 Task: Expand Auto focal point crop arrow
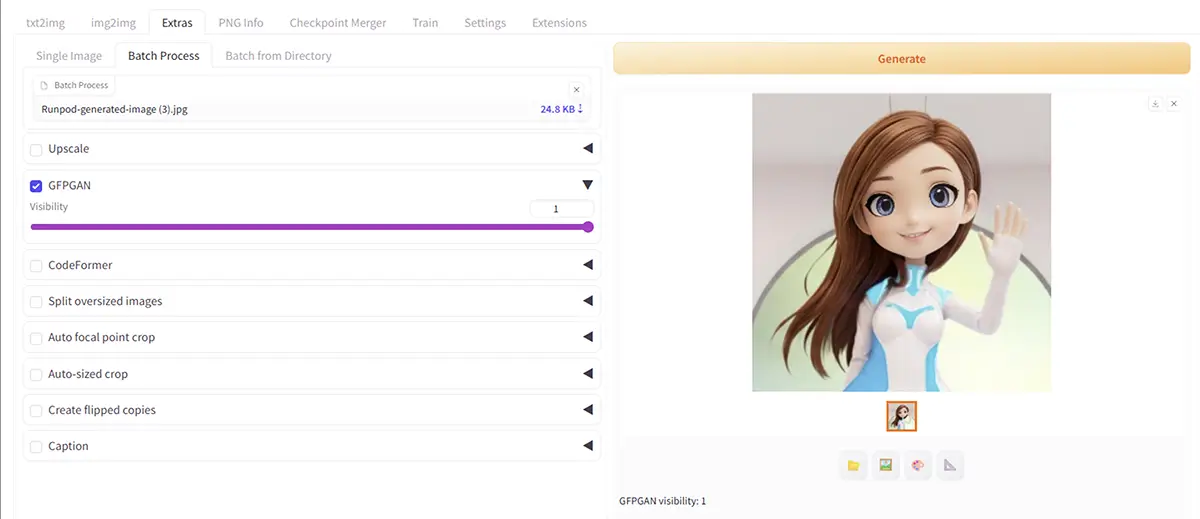588,337
